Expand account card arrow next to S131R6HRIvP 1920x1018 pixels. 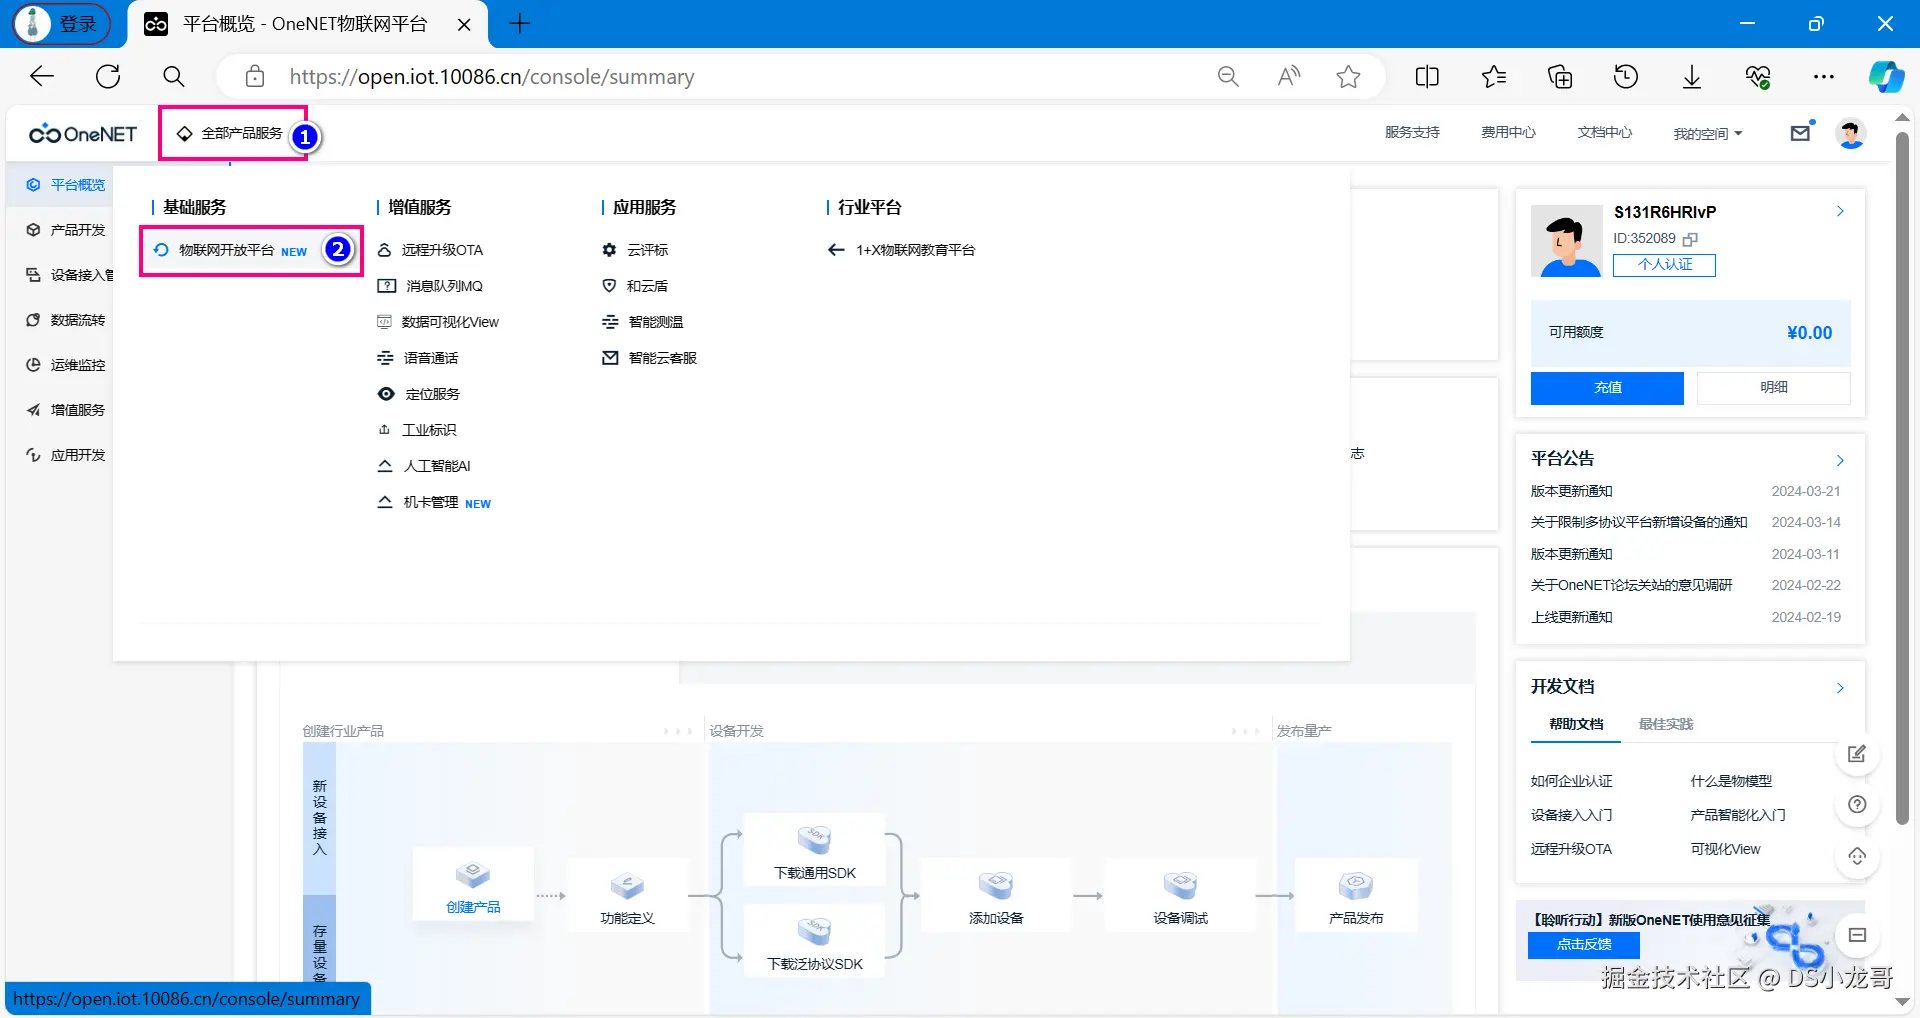pyautogui.click(x=1840, y=211)
